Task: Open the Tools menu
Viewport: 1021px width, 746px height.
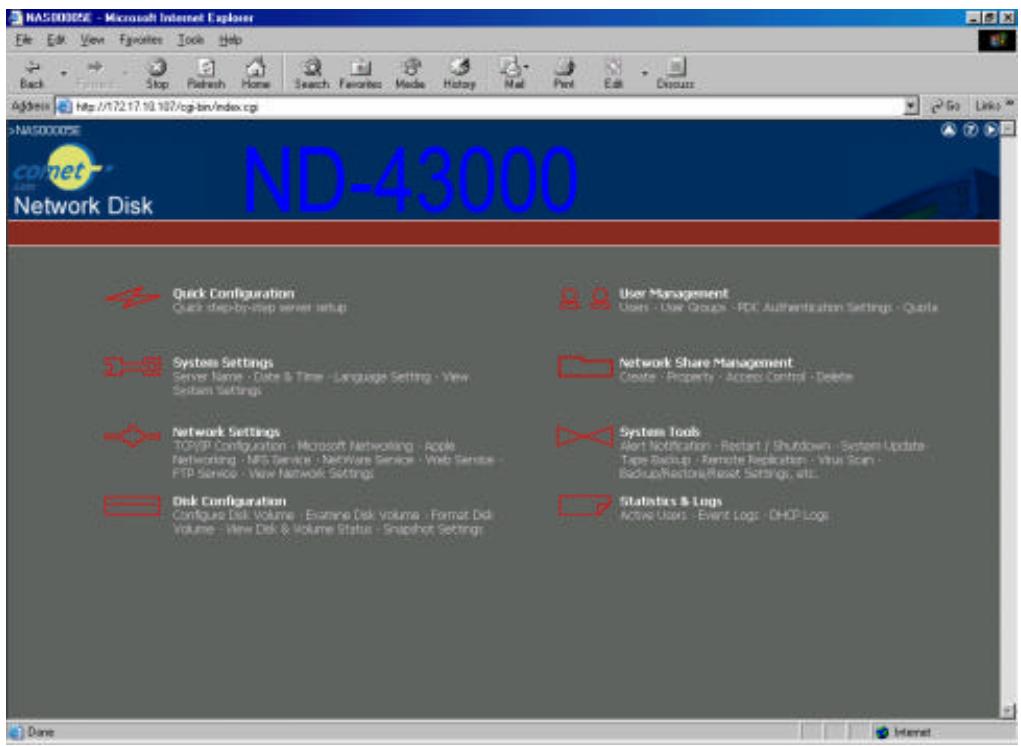Action: tap(191, 40)
